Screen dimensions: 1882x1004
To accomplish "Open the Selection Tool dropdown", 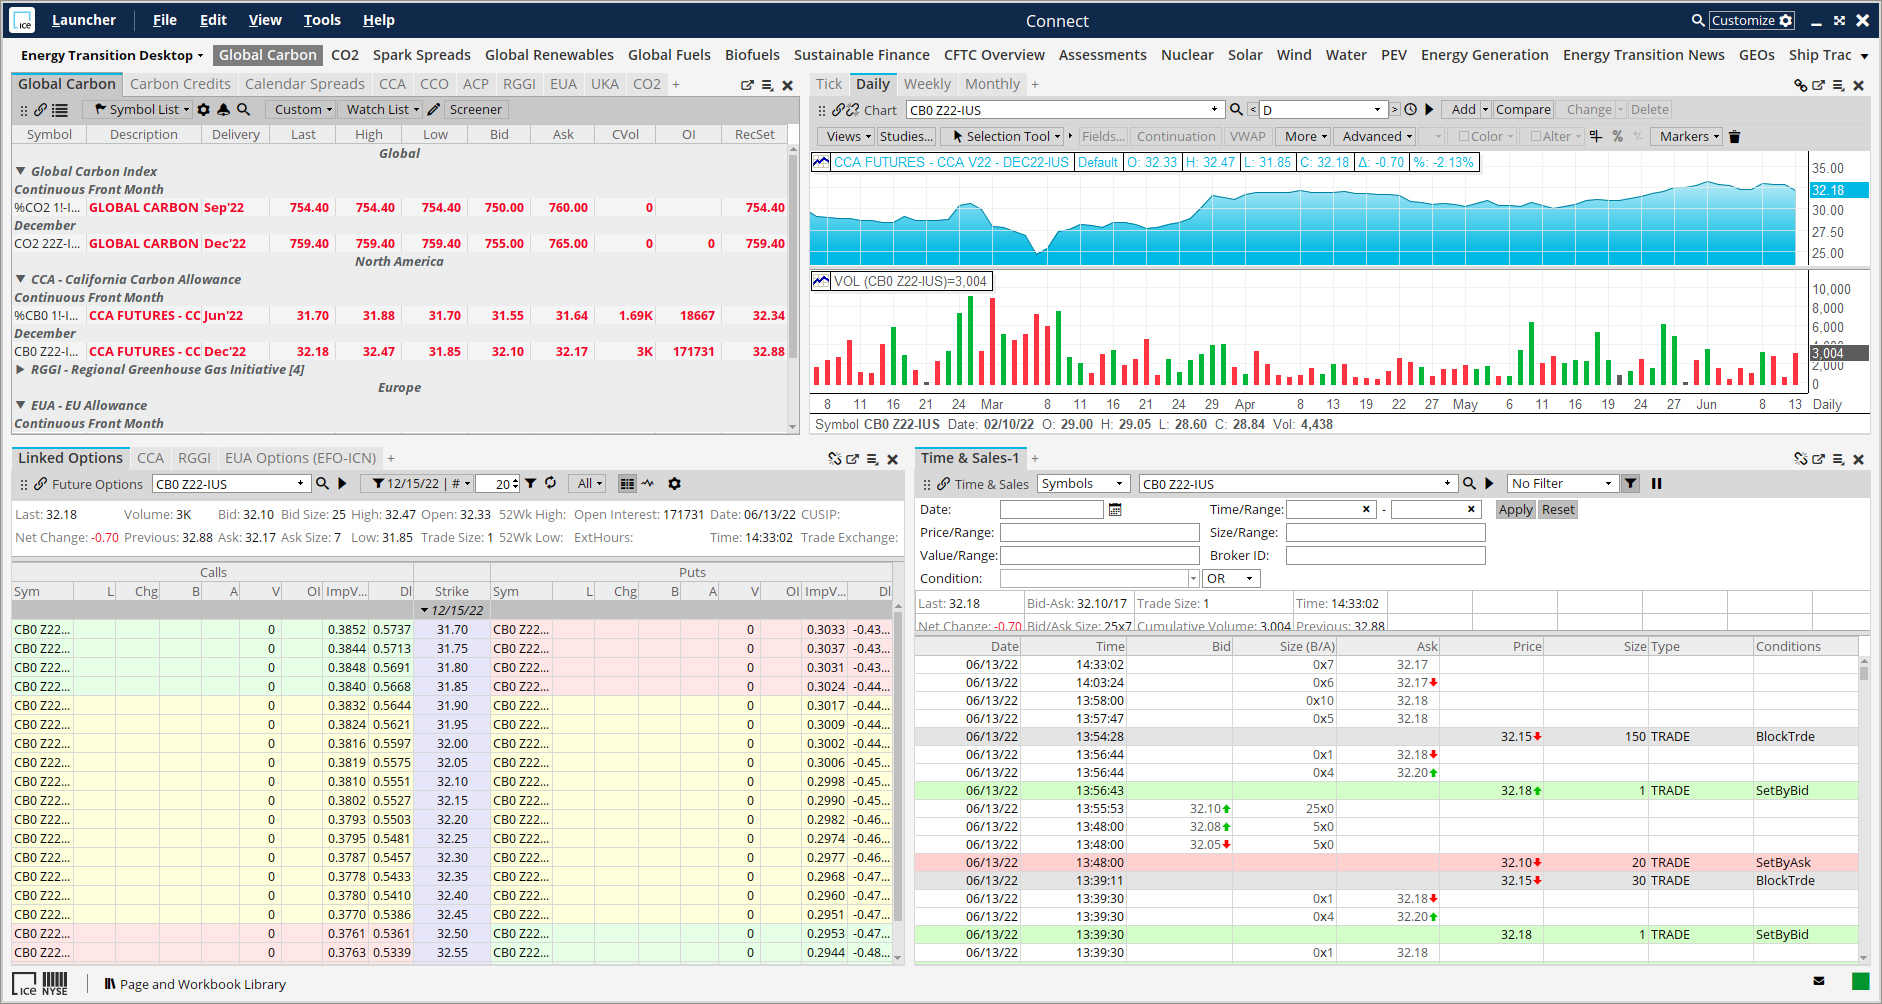I will point(1004,137).
